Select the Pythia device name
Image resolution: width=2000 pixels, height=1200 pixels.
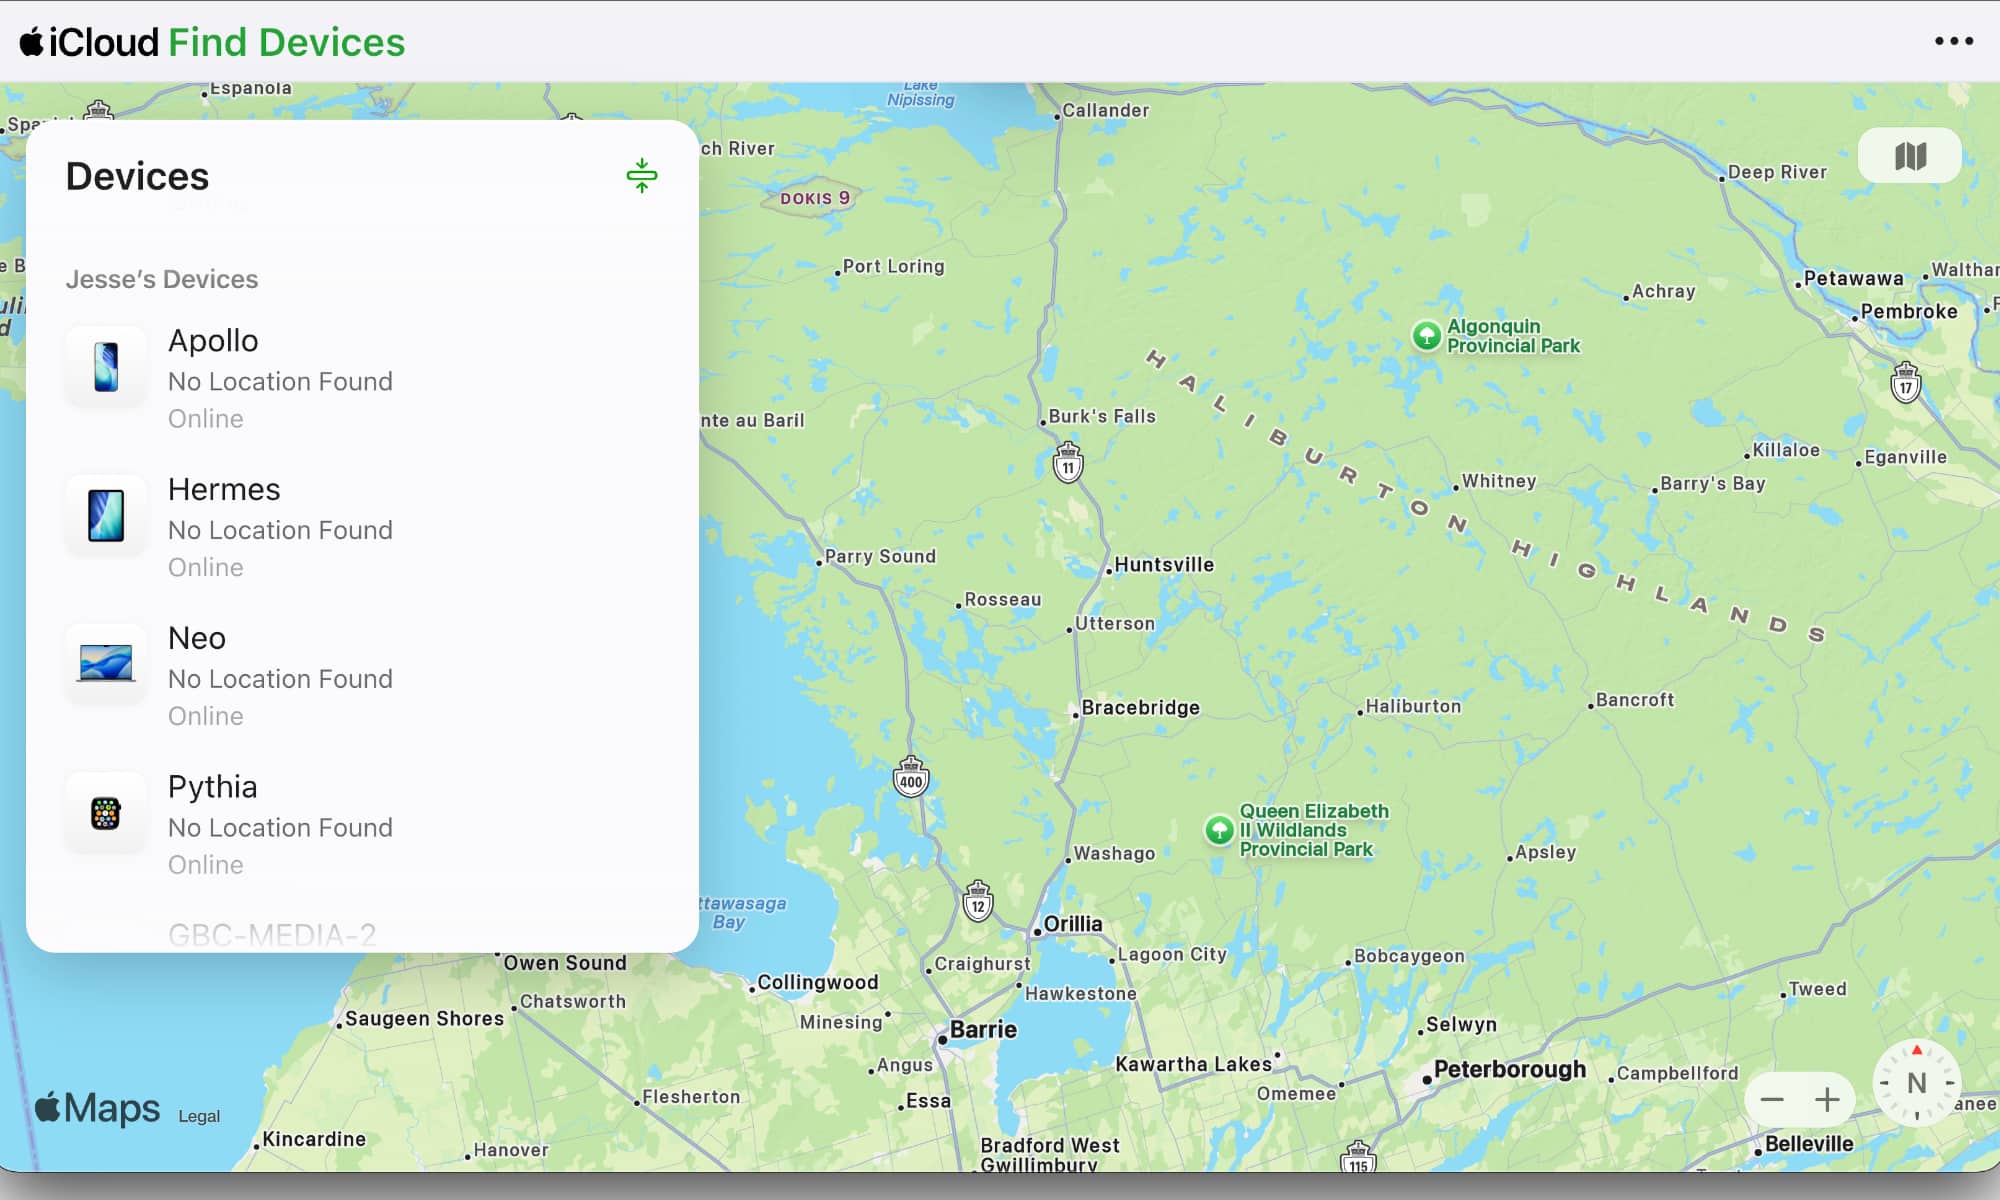click(x=213, y=787)
